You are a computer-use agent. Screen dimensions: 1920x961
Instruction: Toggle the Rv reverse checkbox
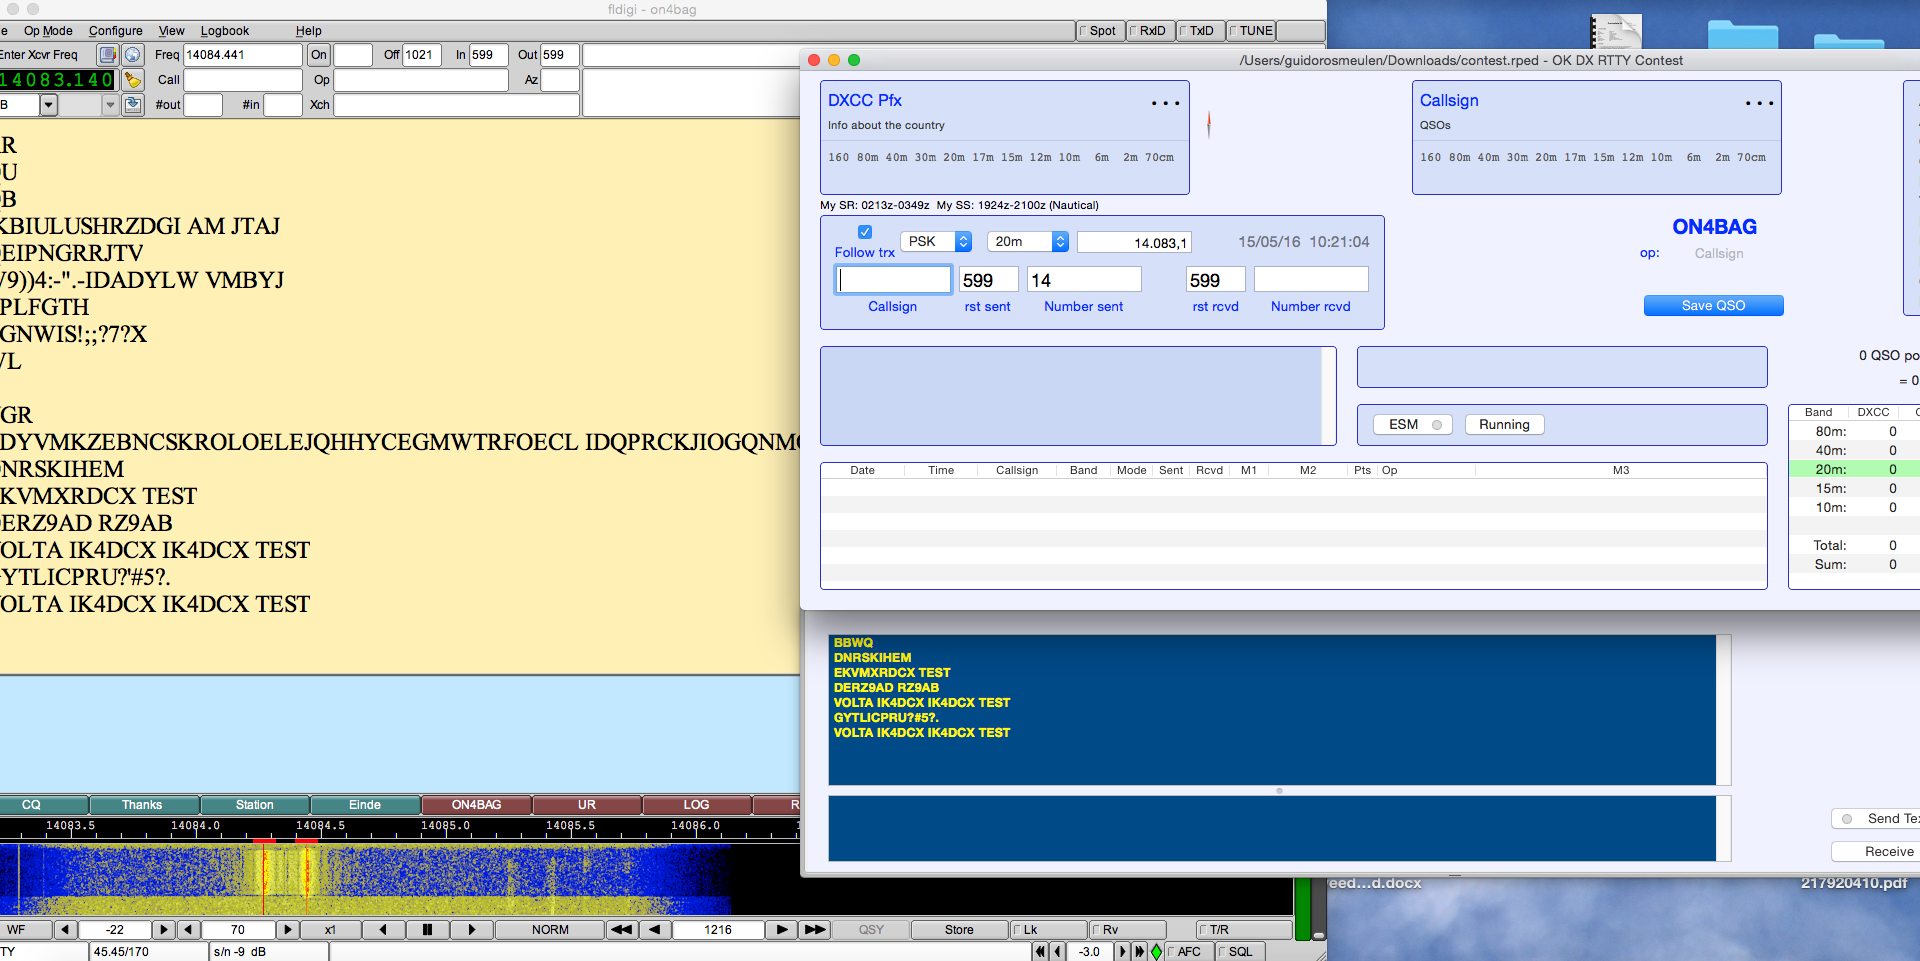(1128, 929)
